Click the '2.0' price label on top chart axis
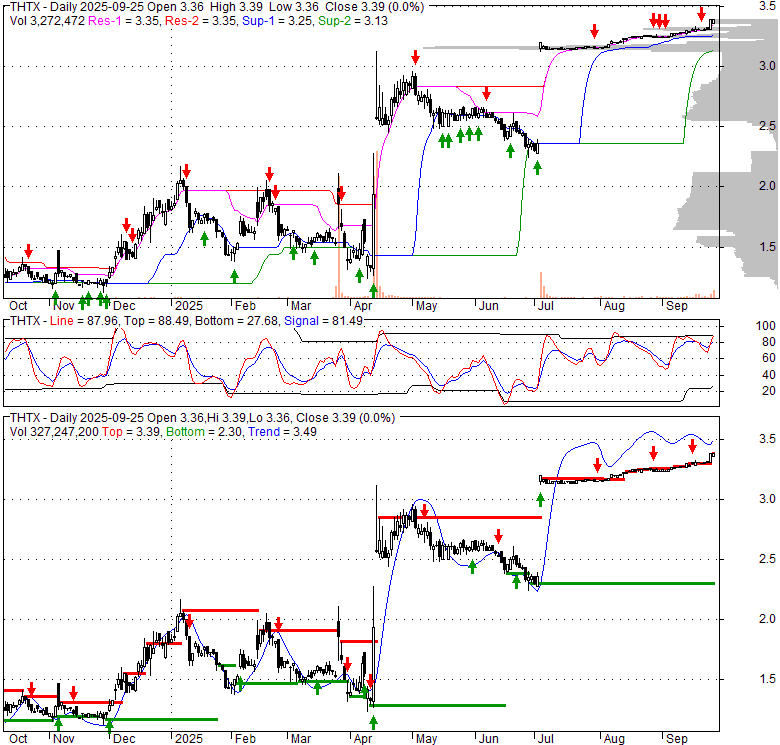The width and height of the screenshot is (780, 745). (767, 186)
